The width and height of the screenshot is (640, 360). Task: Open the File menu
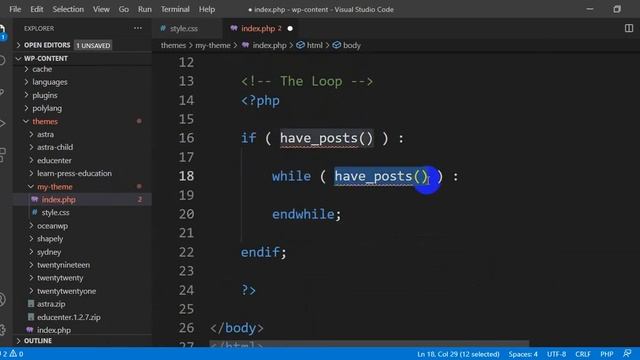pyautogui.click(x=15, y=9)
